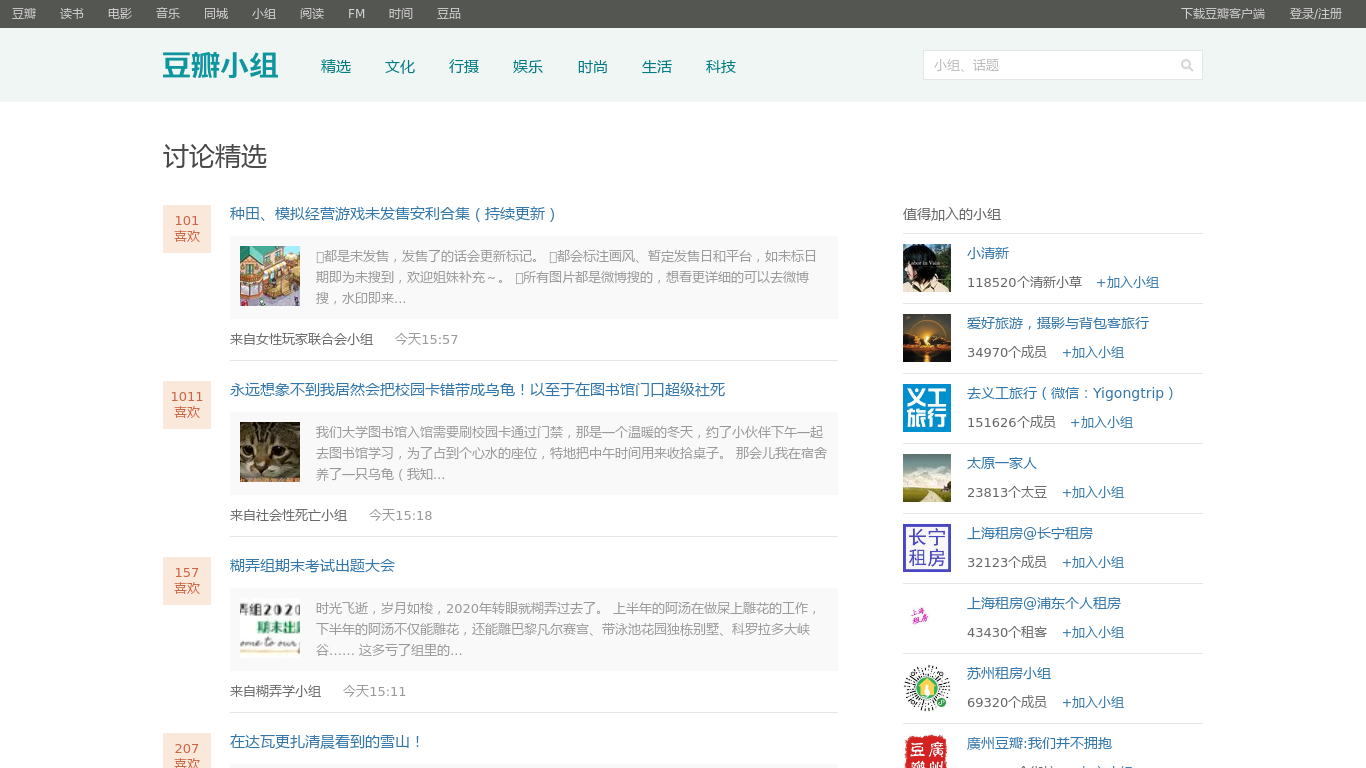
Task: Open farming game post thumbnail
Action: pos(270,276)
